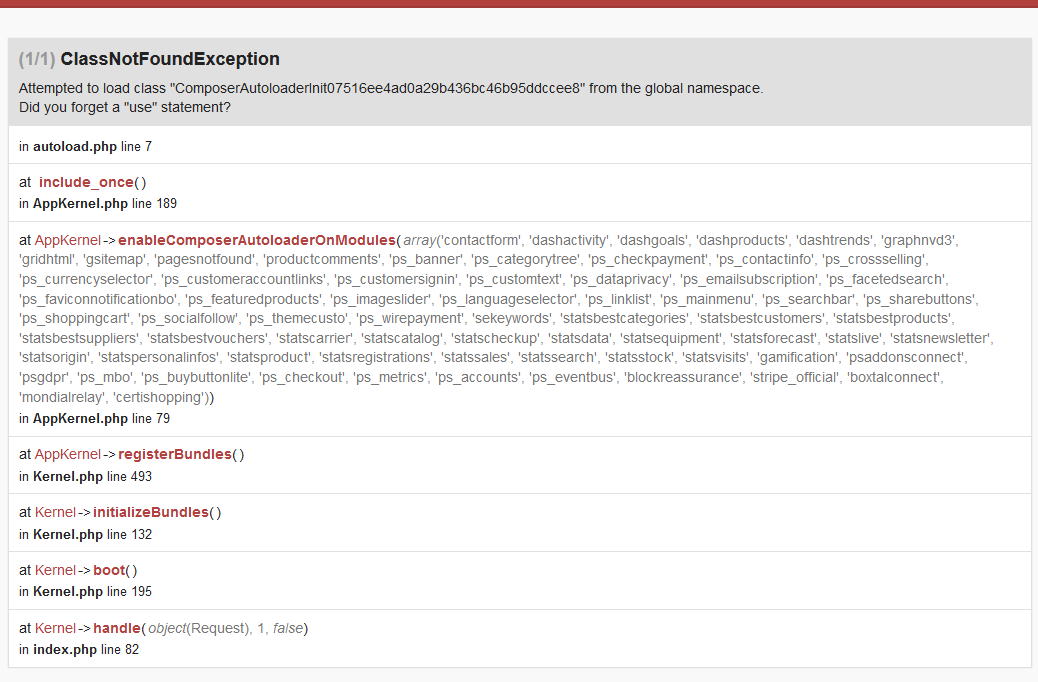Click the 'gamification' array entry
The height and width of the screenshot is (682, 1038).
797,358
